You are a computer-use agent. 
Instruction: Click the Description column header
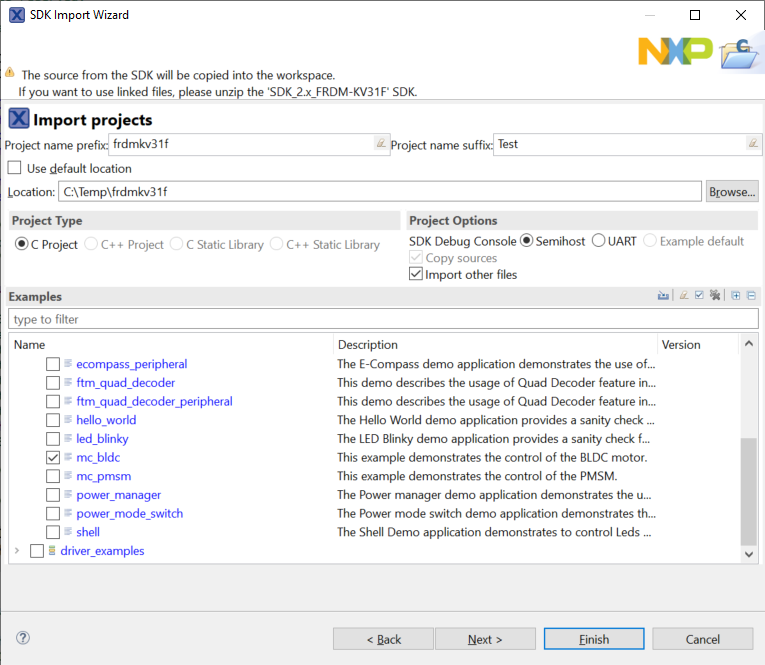click(x=495, y=345)
